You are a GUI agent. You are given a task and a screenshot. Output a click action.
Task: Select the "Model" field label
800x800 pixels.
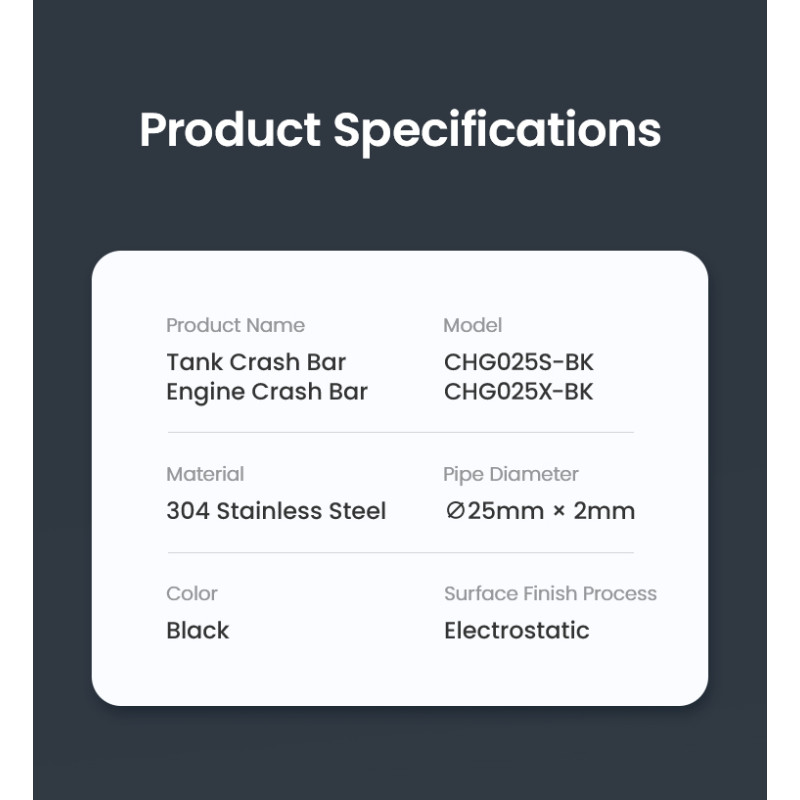pyautogui.click(x=472, y=325)
